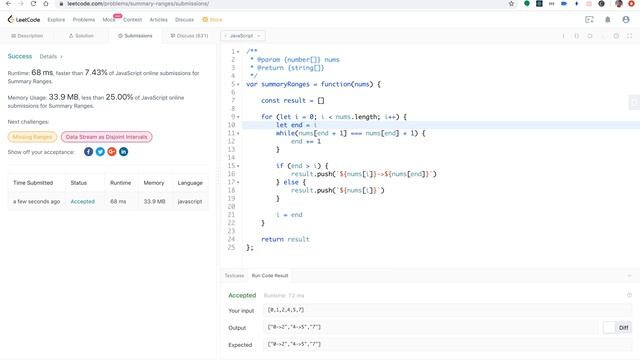The width and height of the screenshot is (640, 360).
Task: Open Explore in the top navigation
Action: pyautogui.click(x=56, y=20)
